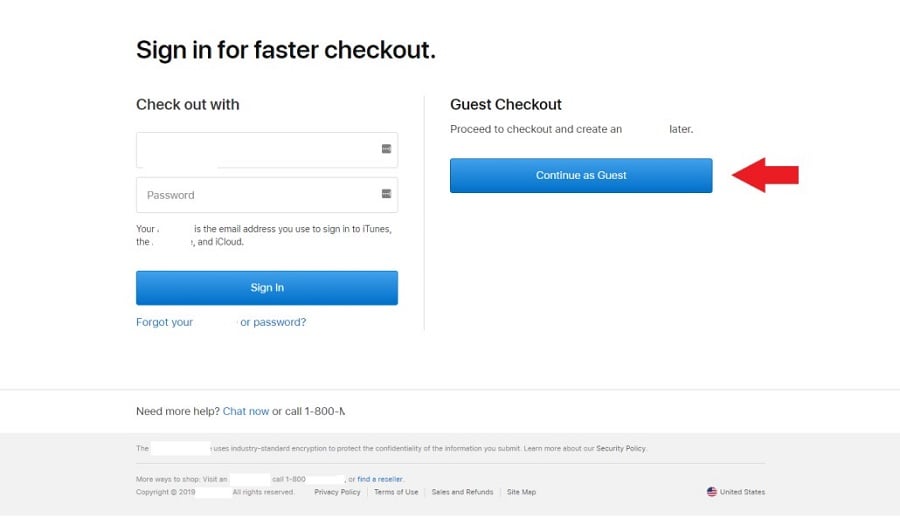Click the Check out with heading

(x=188, y=104)
